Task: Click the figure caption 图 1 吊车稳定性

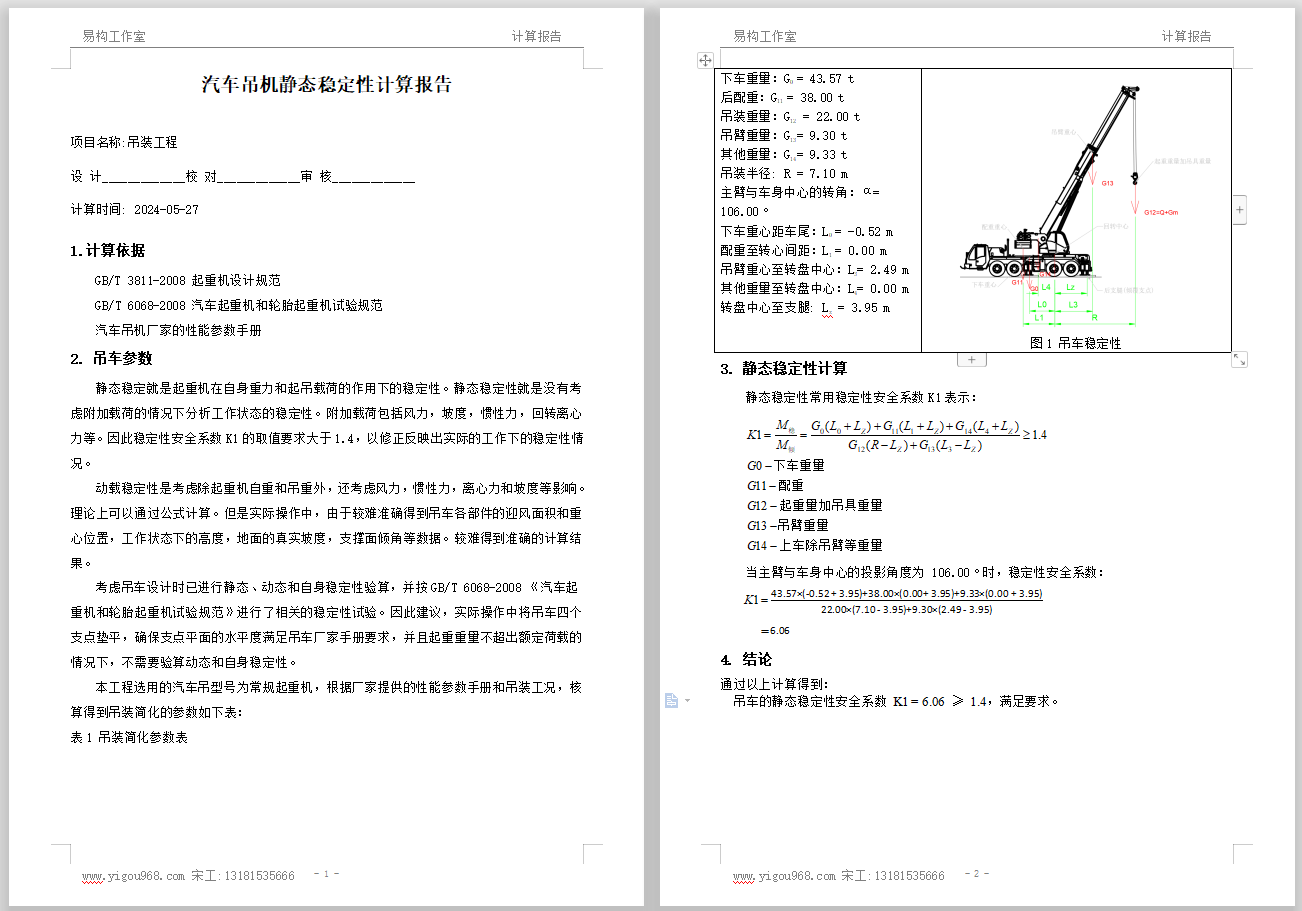Action: click(x=1076, y=343)
